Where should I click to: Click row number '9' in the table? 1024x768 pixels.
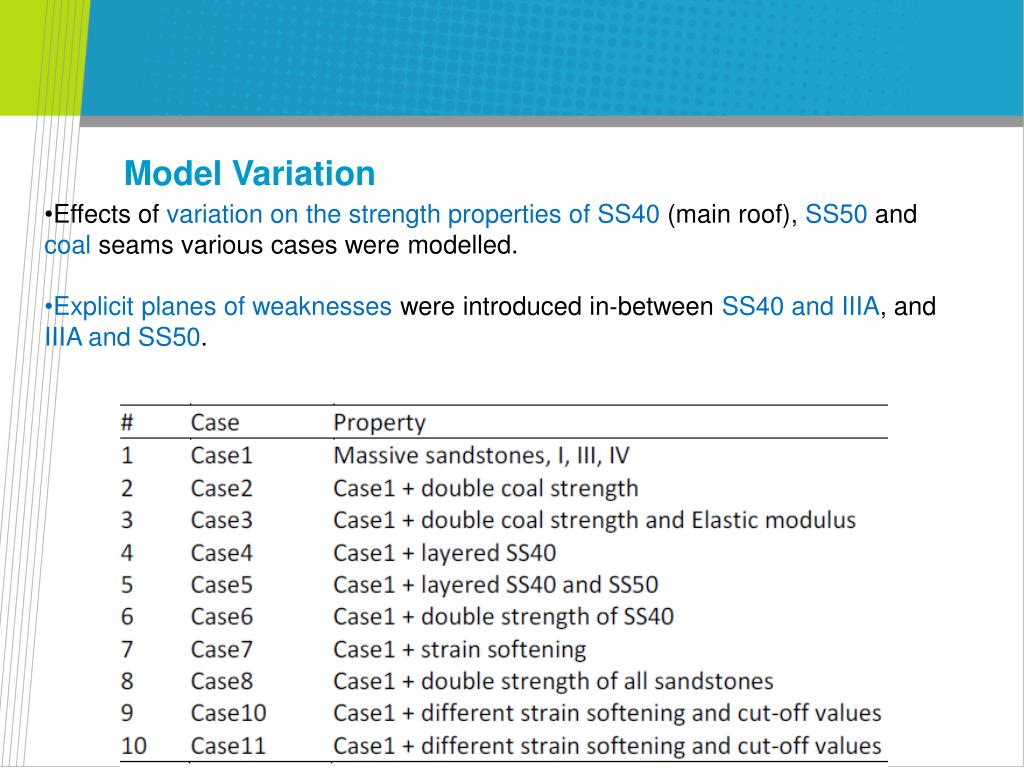pos(127,713)
